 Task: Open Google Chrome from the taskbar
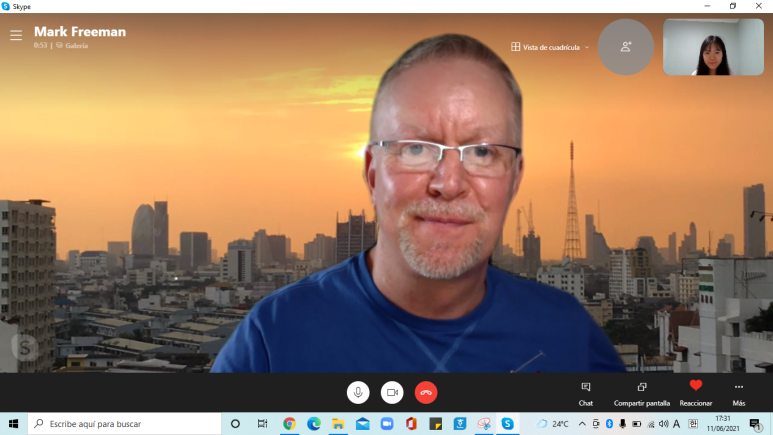pos(289,424)
